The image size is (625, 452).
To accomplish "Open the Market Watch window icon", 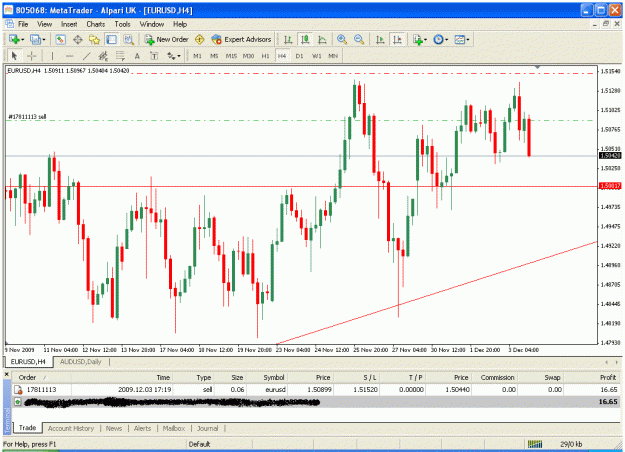I will 60,39.
